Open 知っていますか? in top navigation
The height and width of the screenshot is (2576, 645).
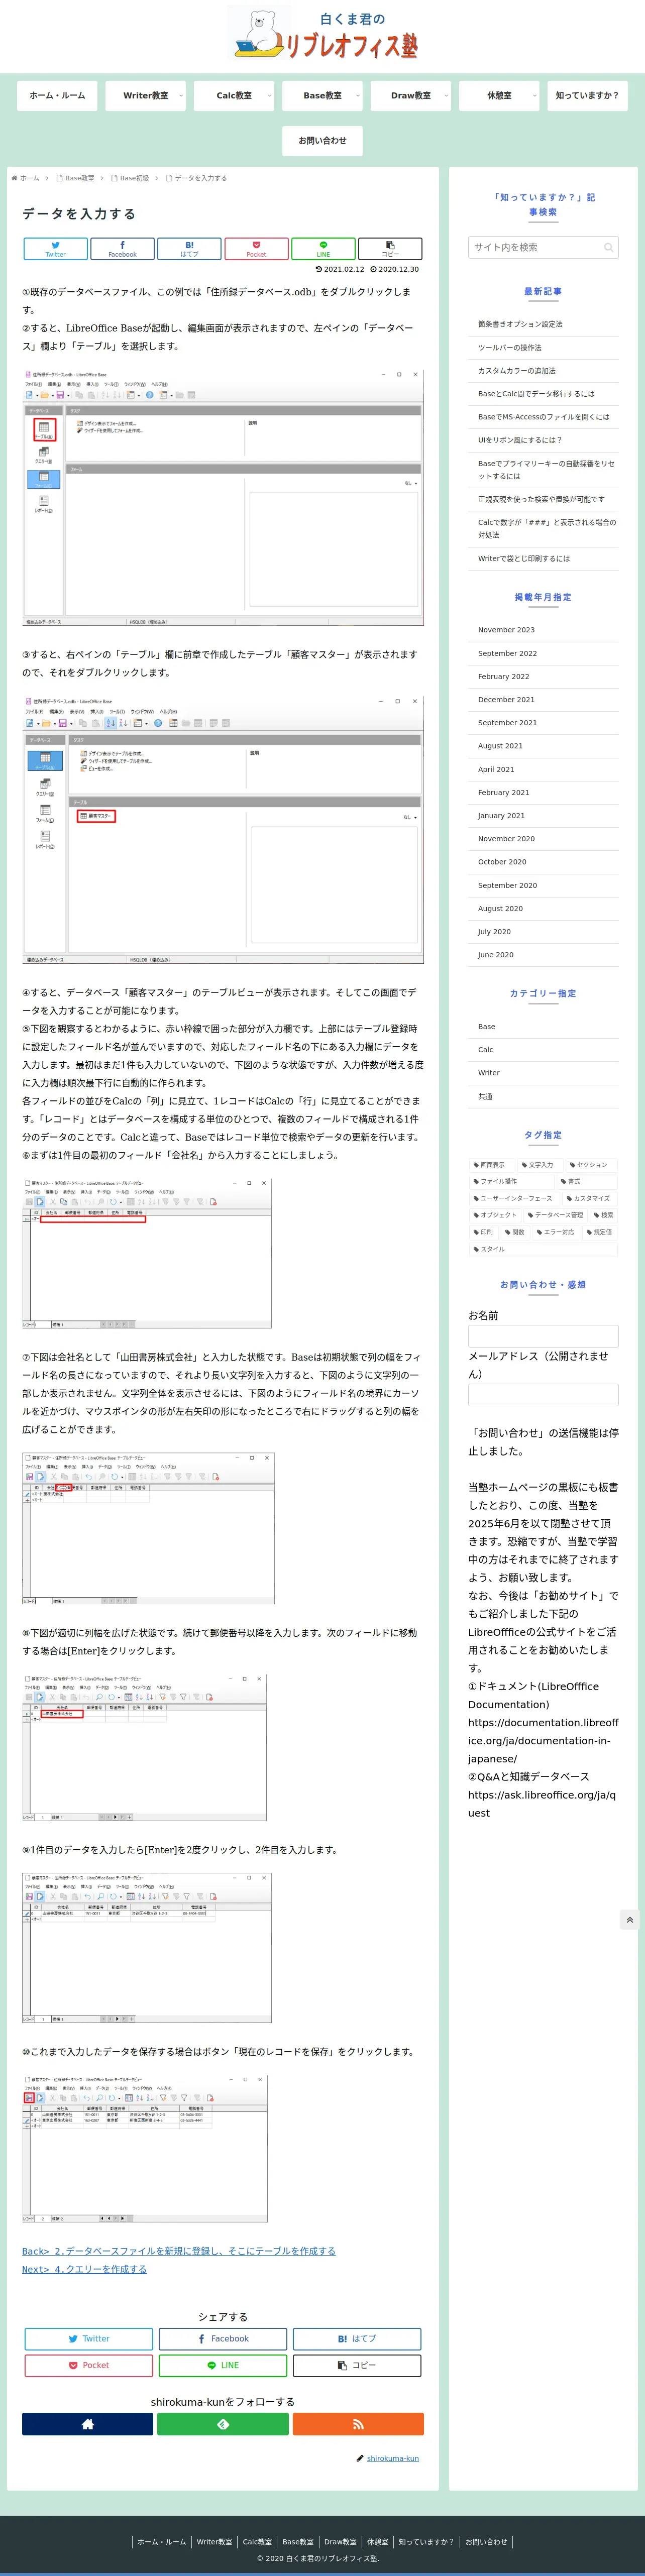pos(587,96)
